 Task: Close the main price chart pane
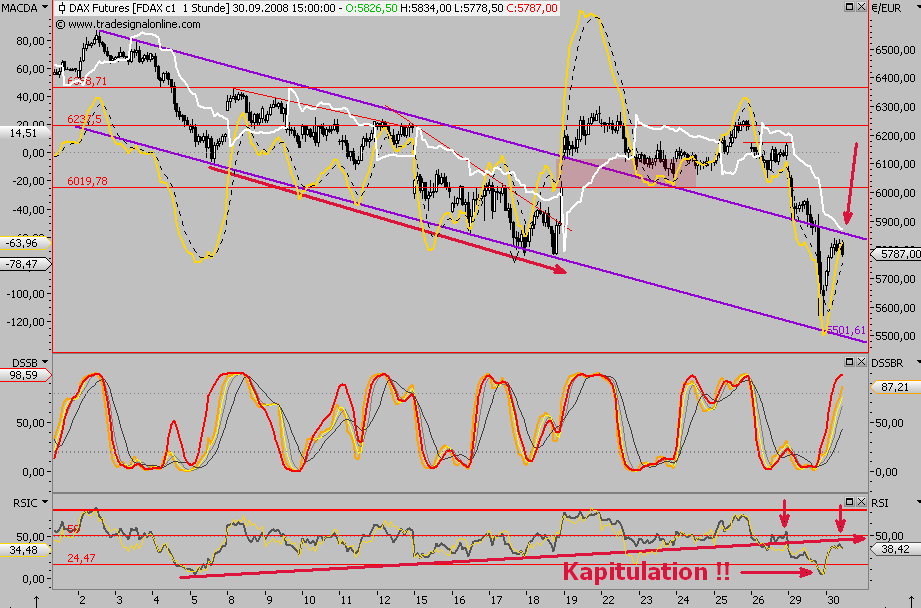861,6
